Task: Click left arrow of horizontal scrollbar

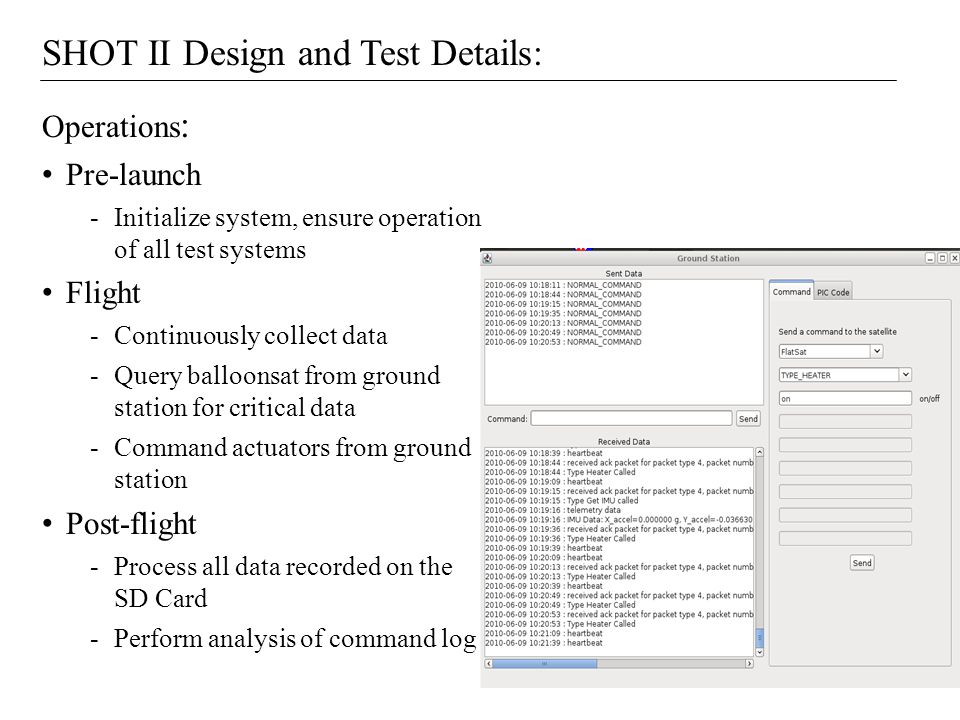Action: pyautogui.click(x=489, y=664)
